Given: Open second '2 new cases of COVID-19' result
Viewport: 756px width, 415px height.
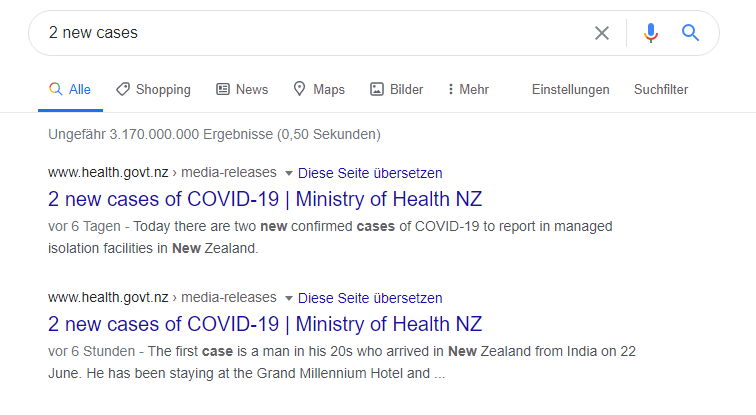Looking at the screenshot, I should point(265,324).
